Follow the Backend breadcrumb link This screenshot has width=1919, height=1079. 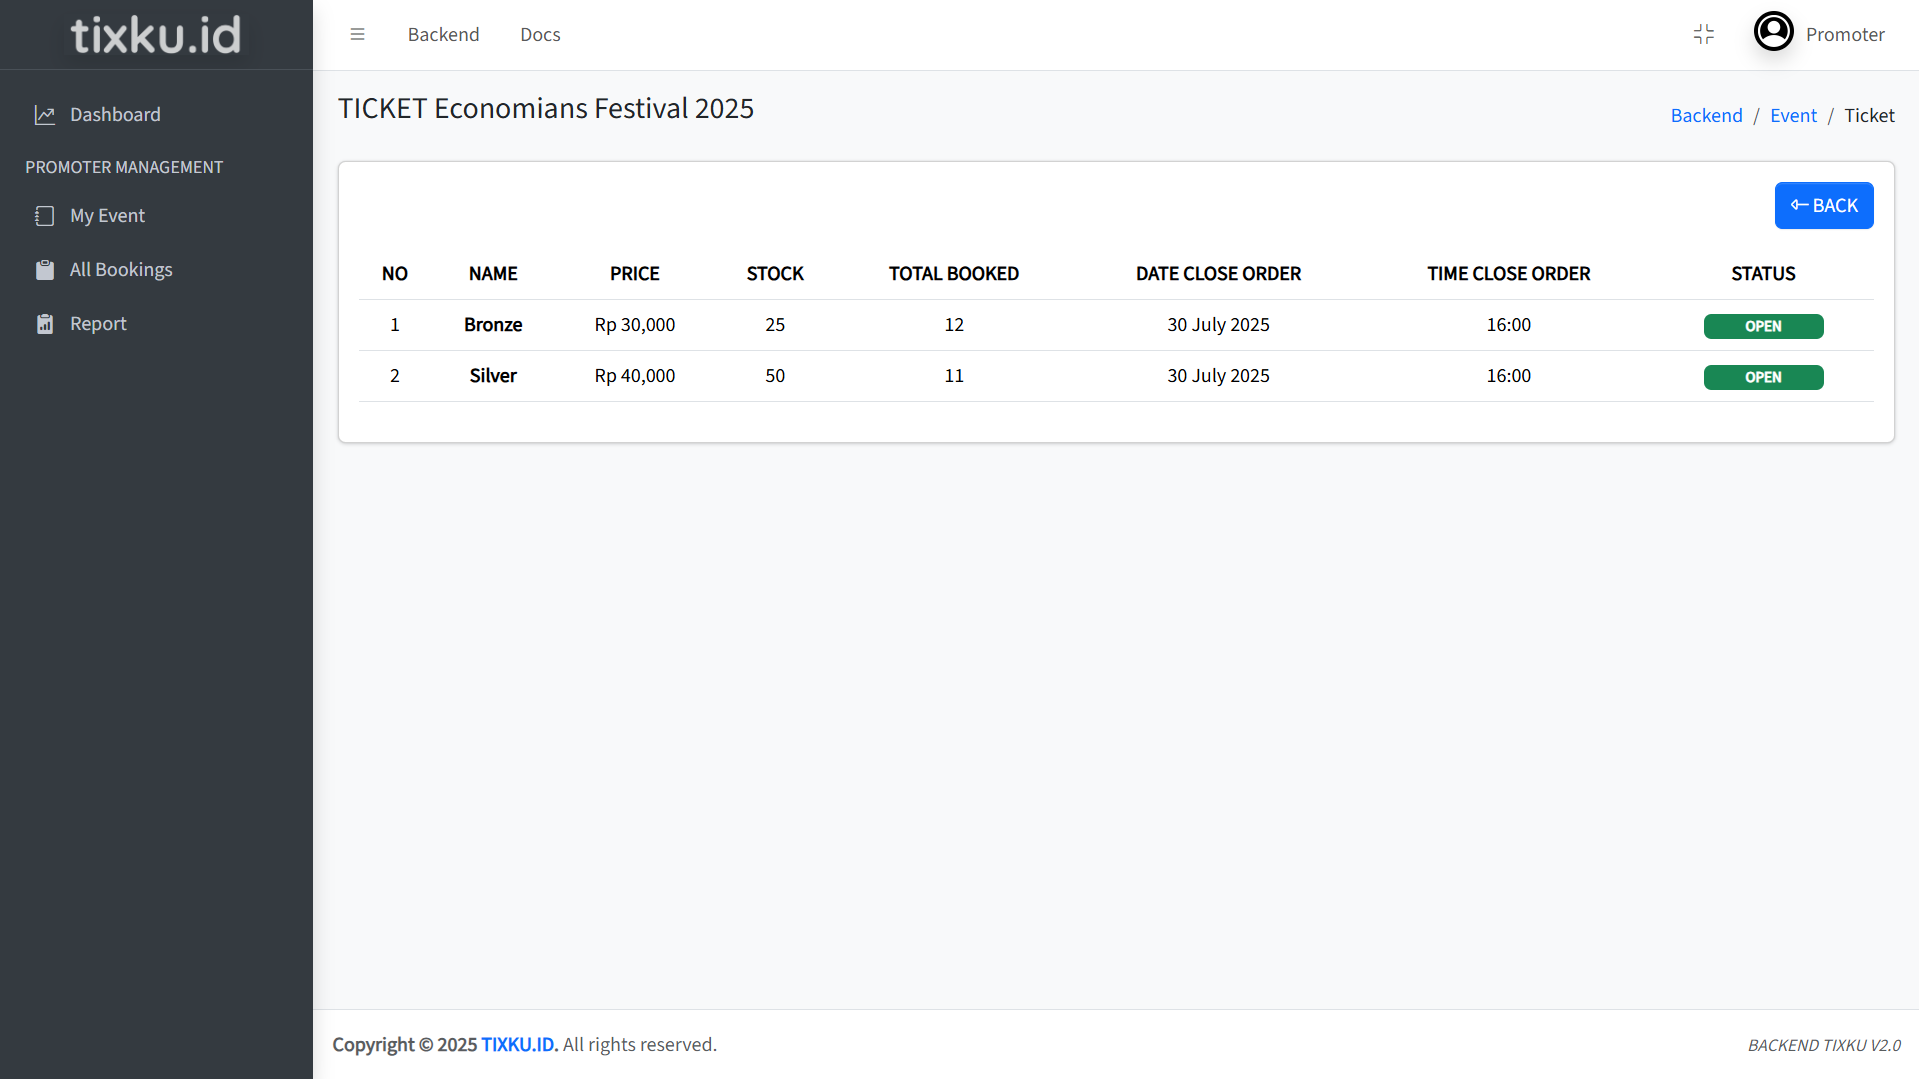pyautogui.click(x=1706, y=115)
